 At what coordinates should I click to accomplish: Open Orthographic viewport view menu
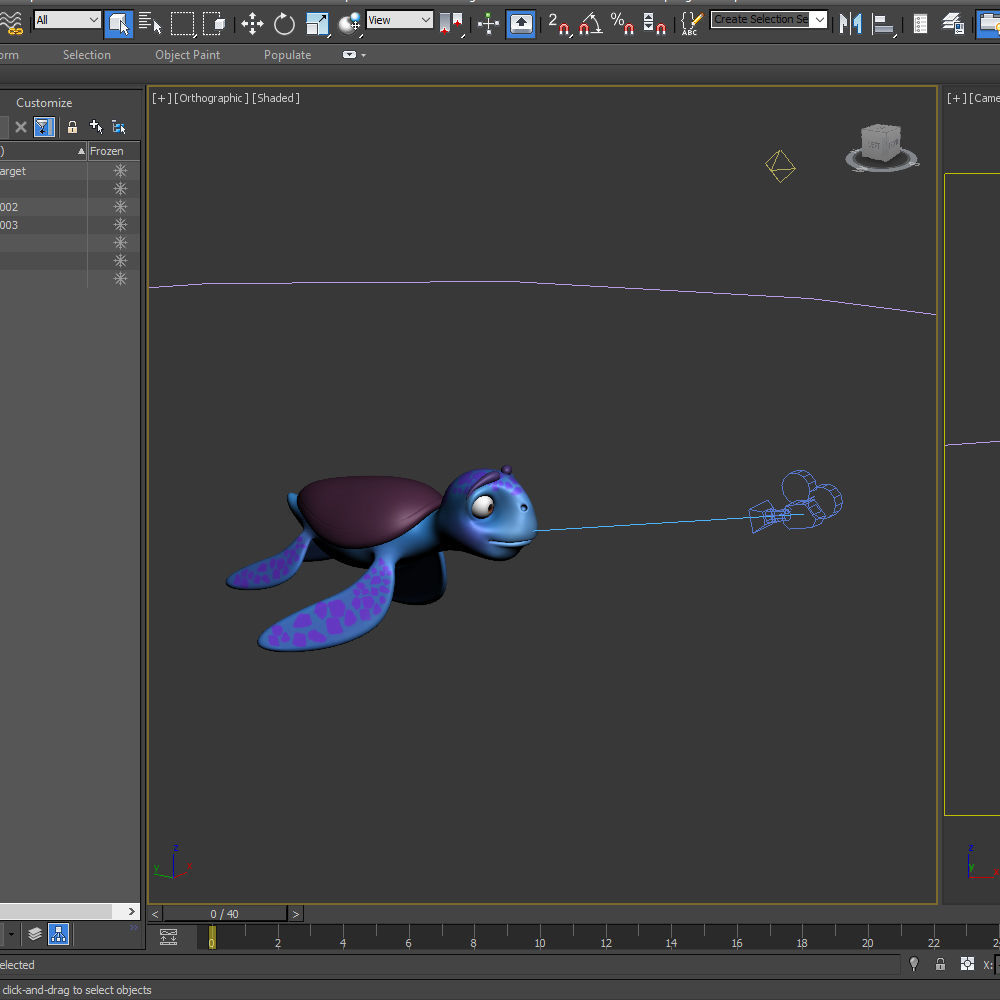pyautogui.click(x=211, y=98)
